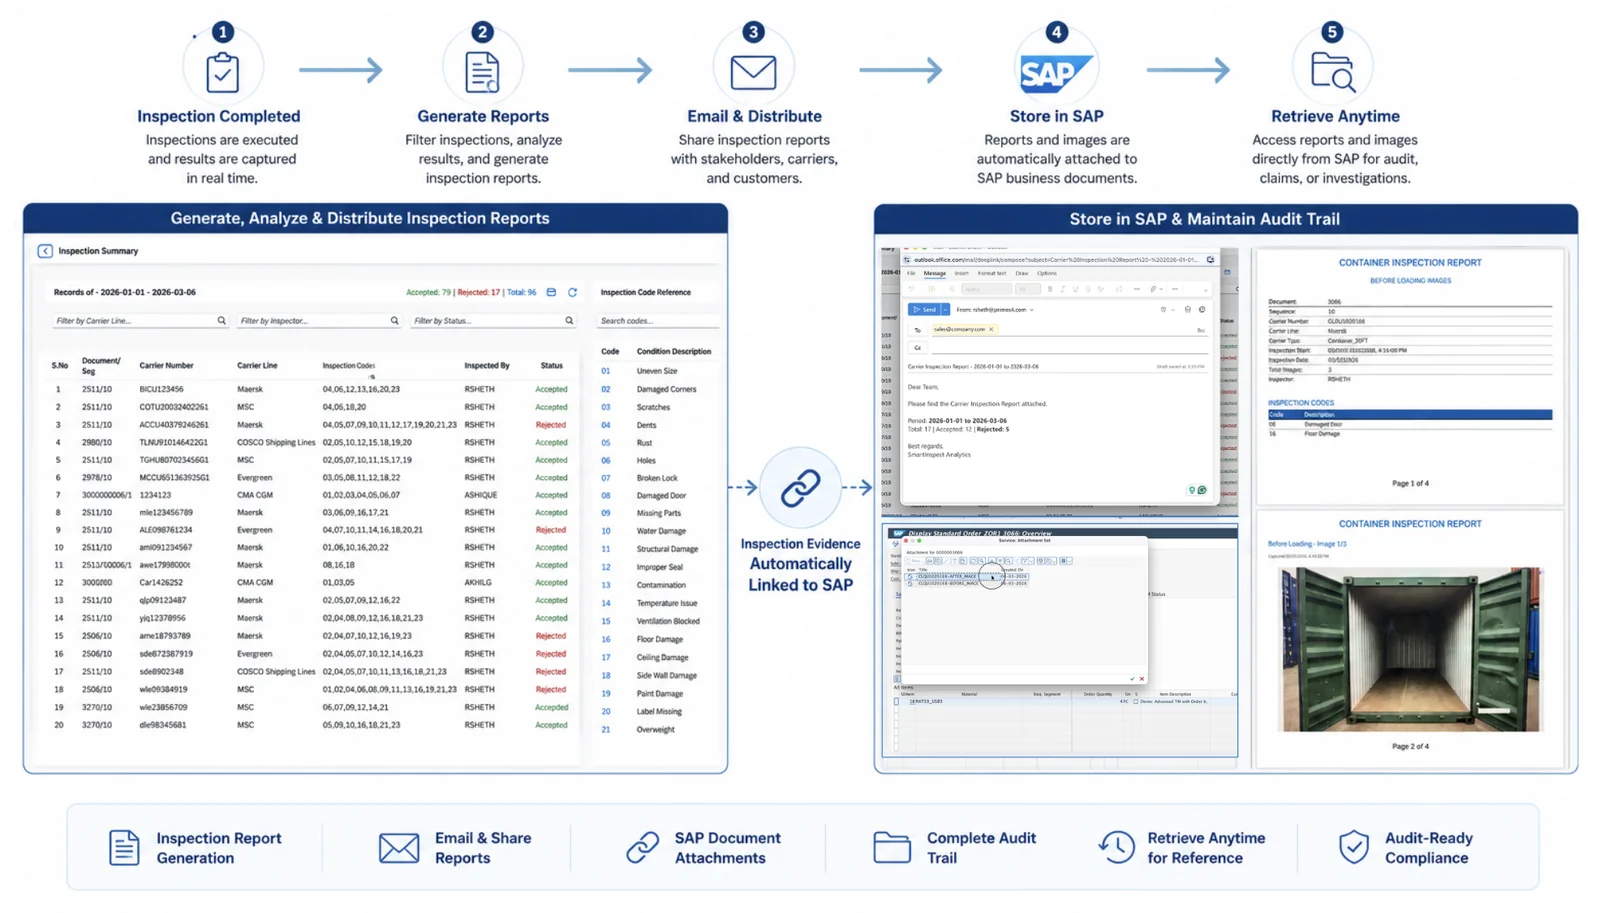Screen dimensions: 1600x913
Task: Click the Bold button in Outlook toolbar
Action: point(1050,289)
